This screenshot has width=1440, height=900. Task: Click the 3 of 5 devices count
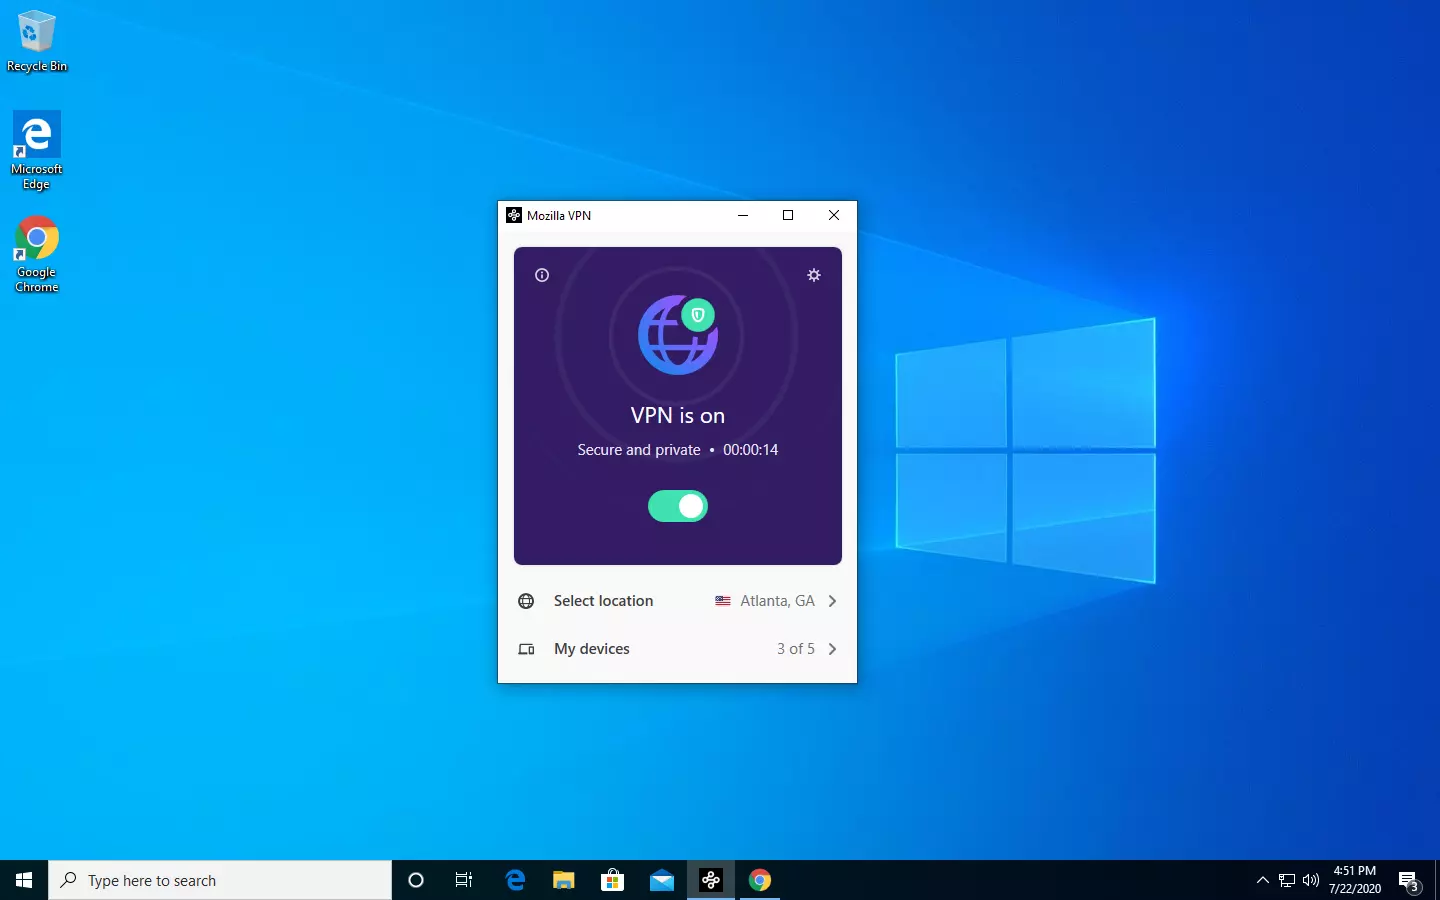[x=796, y=649]
